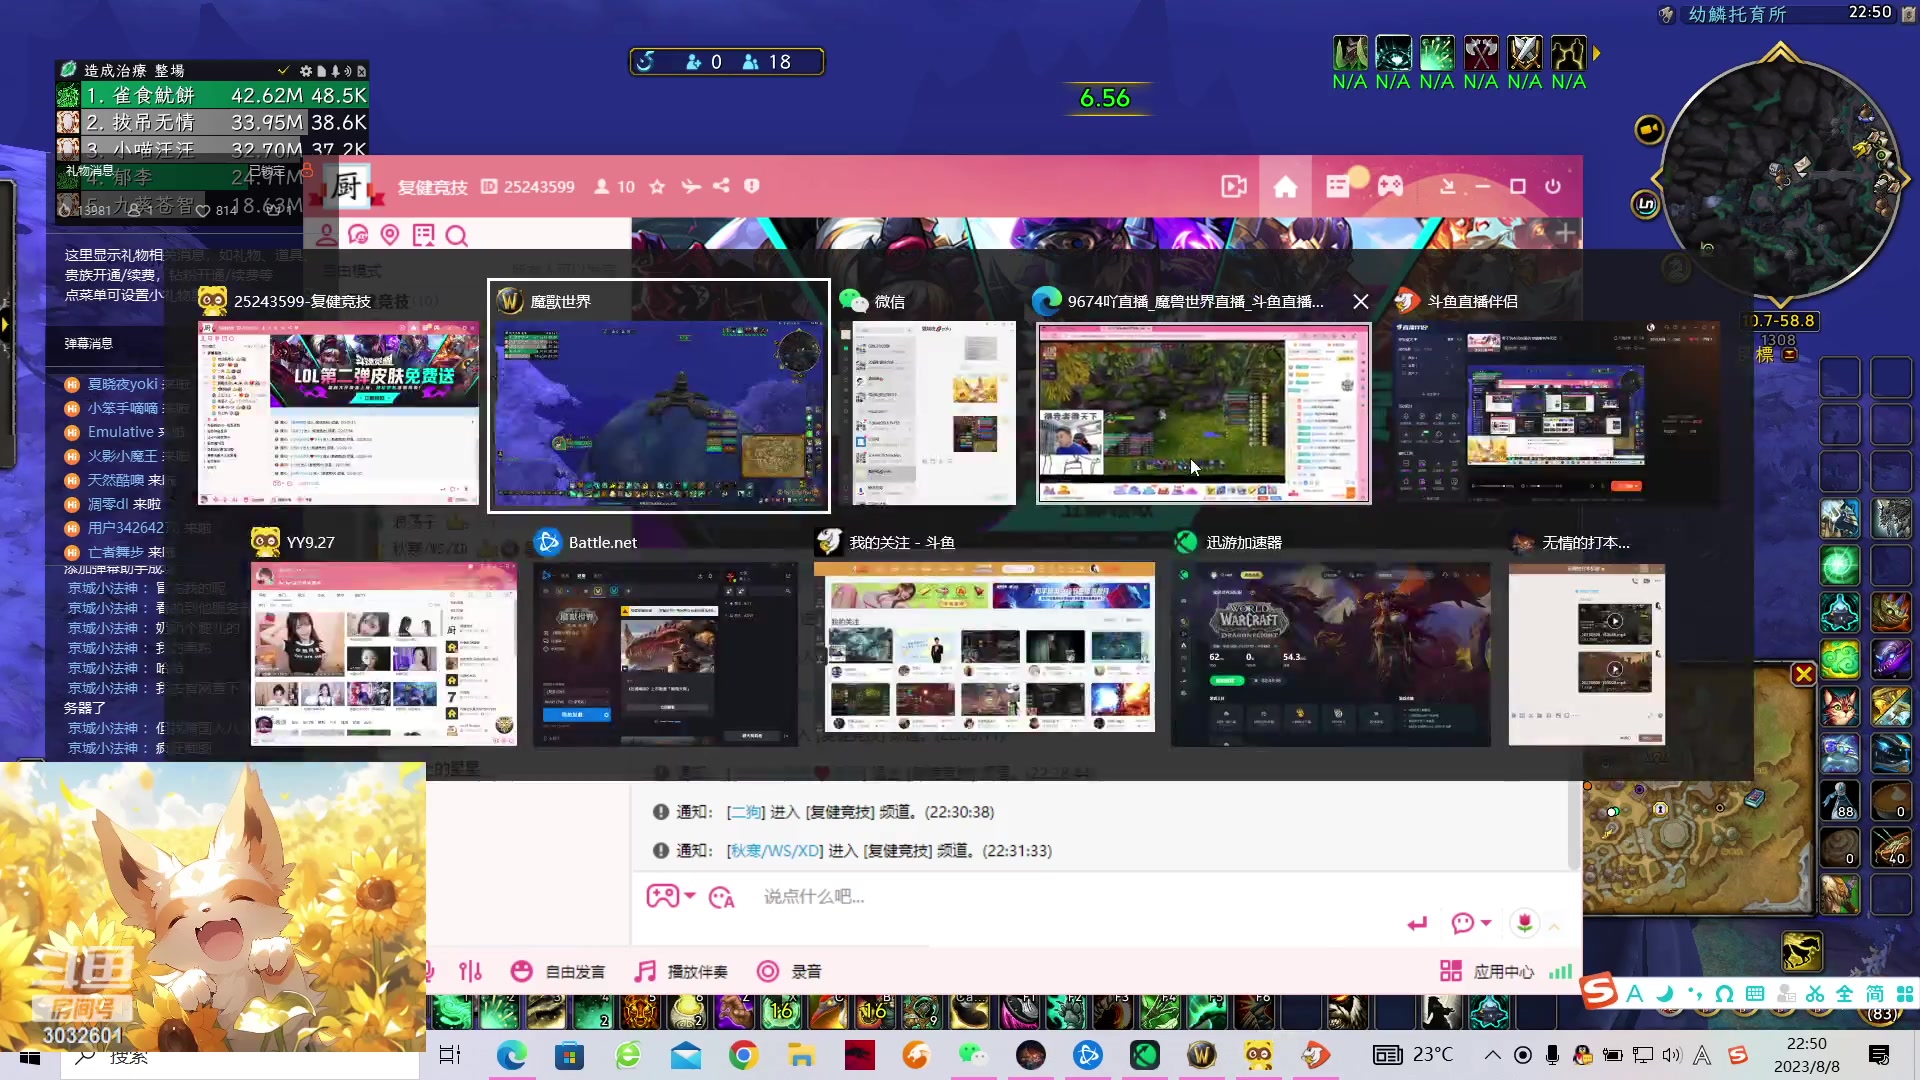Open Details meter segment dropdown checkmark
The image size is (1920, 1080).
283,71
